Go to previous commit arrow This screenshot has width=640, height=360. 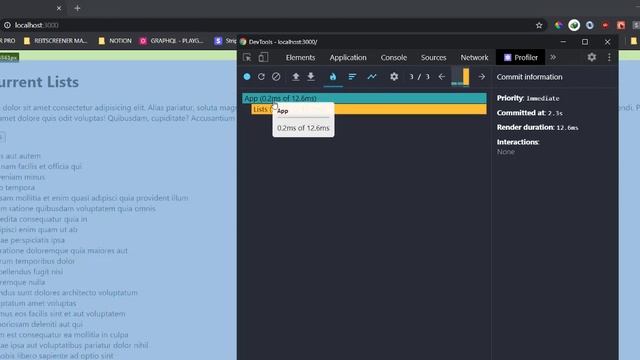442,77
